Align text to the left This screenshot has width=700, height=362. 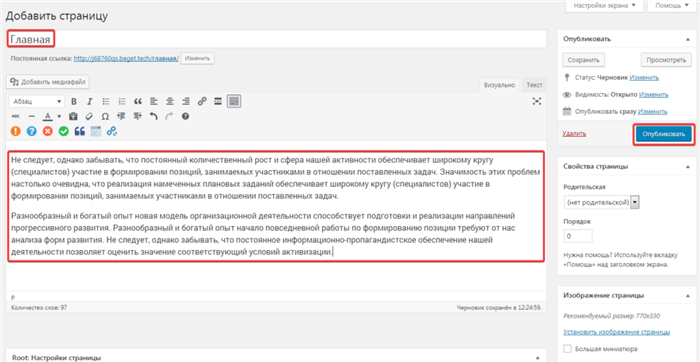(x=154, y=101)
